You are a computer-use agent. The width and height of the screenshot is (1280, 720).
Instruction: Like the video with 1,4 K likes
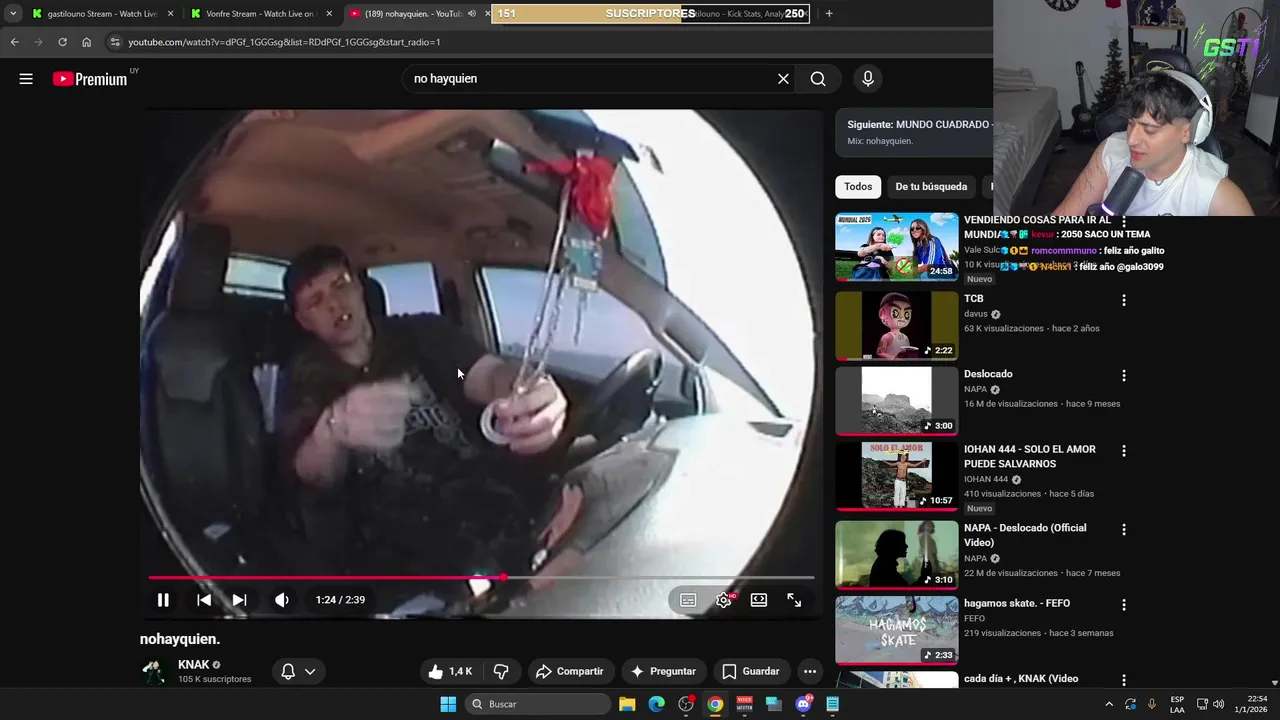tap(450, 672)
